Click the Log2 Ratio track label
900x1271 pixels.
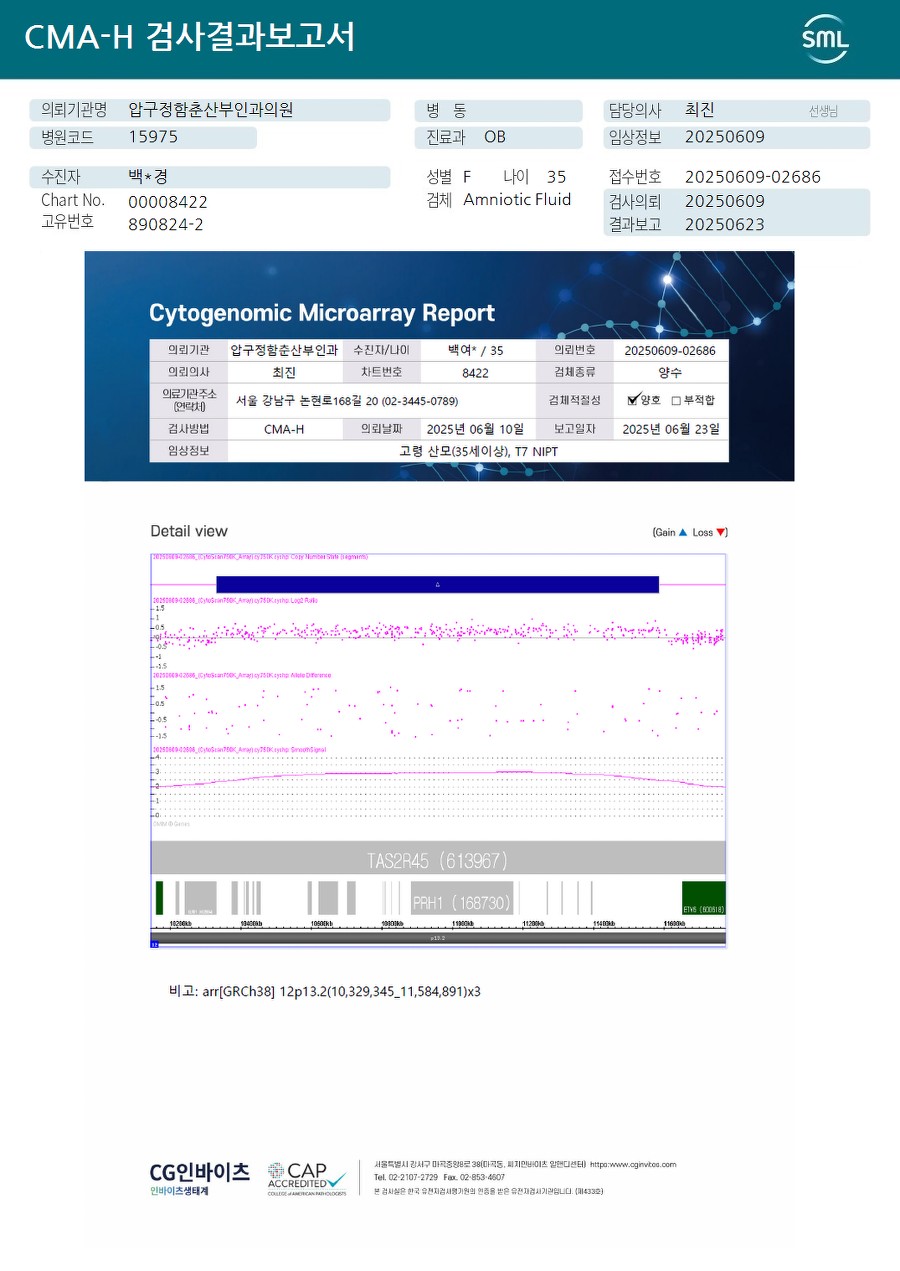[234, 600]
